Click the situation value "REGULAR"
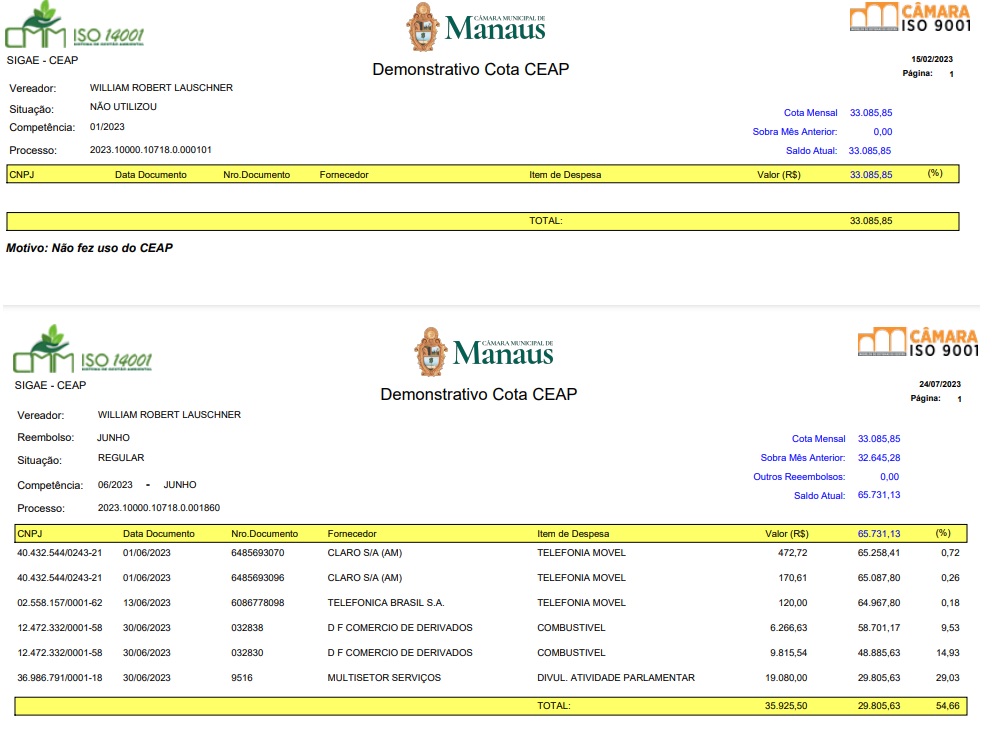995x753 pixels. [121, 457]
